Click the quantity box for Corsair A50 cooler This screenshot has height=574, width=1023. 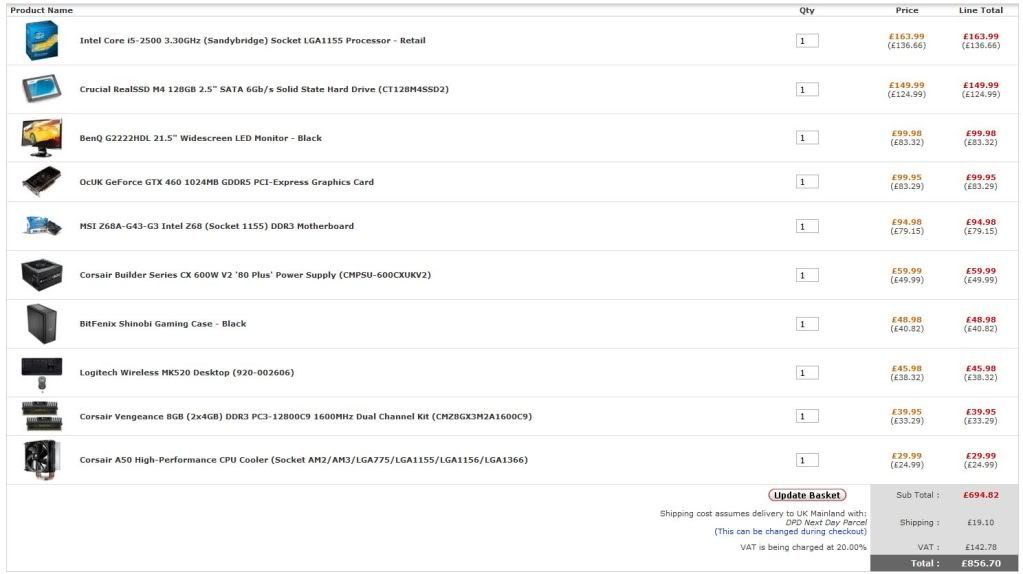pos(807,460)
